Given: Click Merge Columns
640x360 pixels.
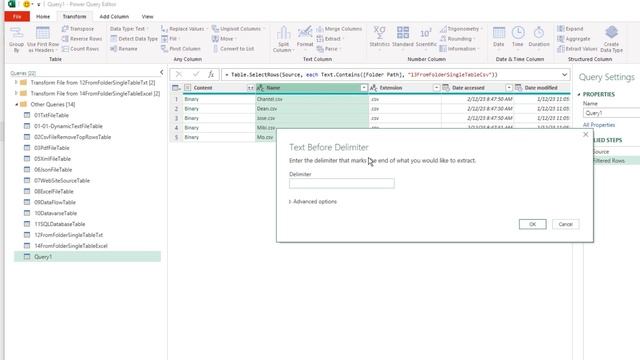Looking at the screenshot, I should click(339, 29).
